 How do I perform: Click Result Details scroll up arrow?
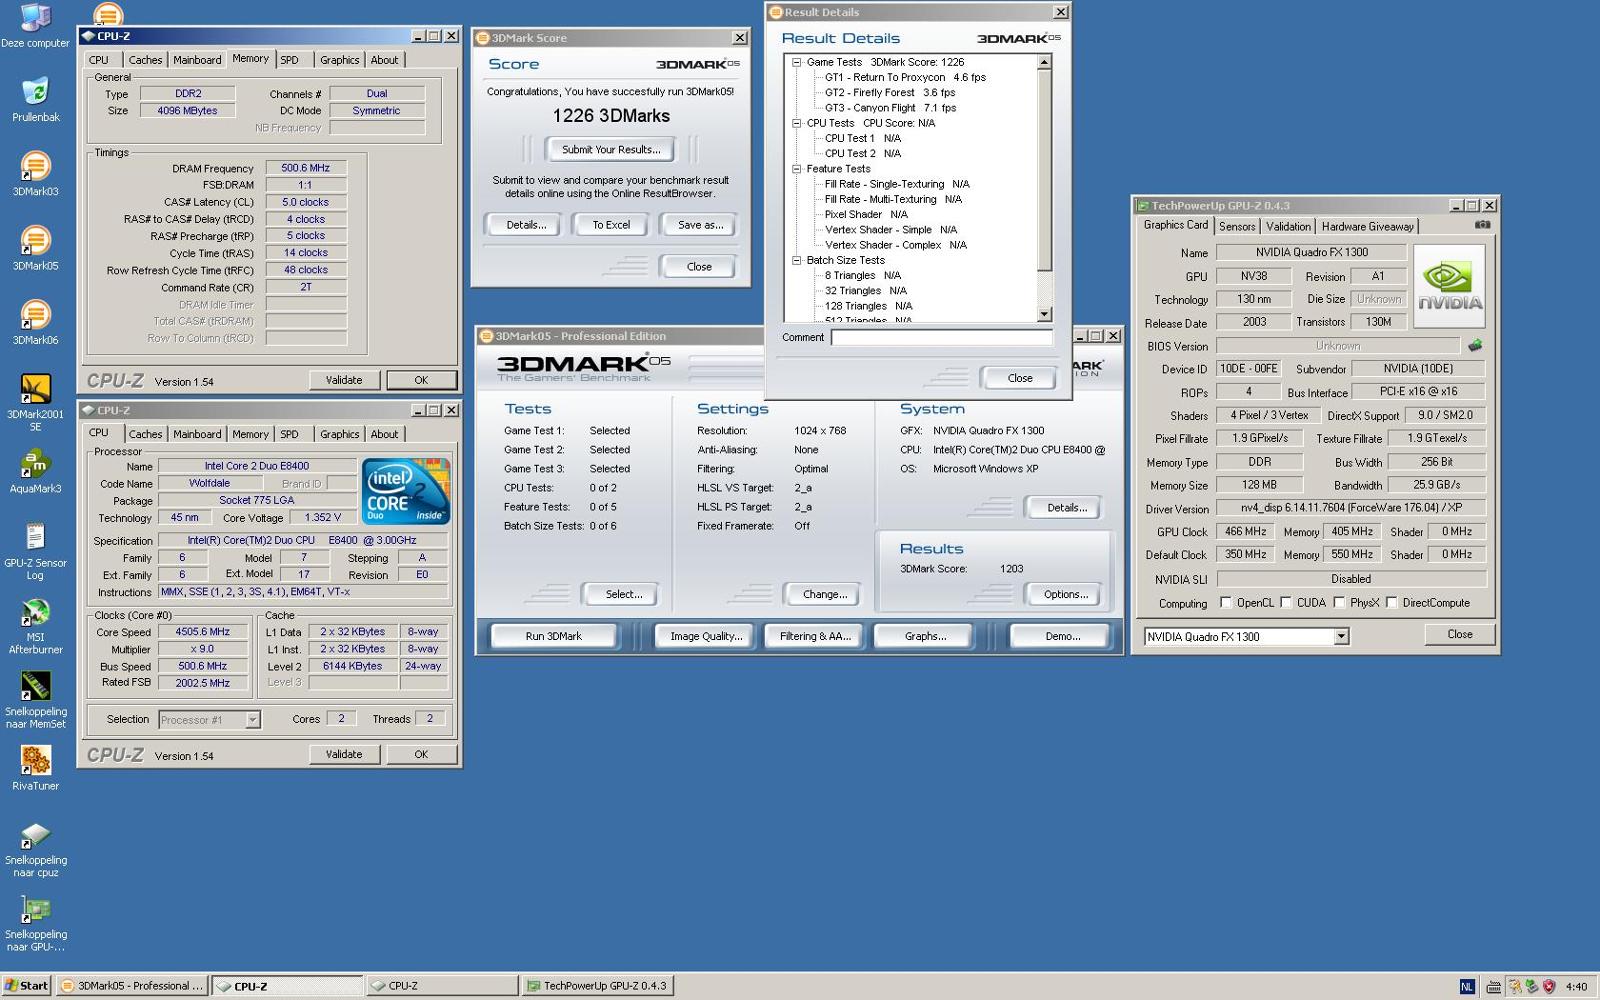[x=1044, y=62]
